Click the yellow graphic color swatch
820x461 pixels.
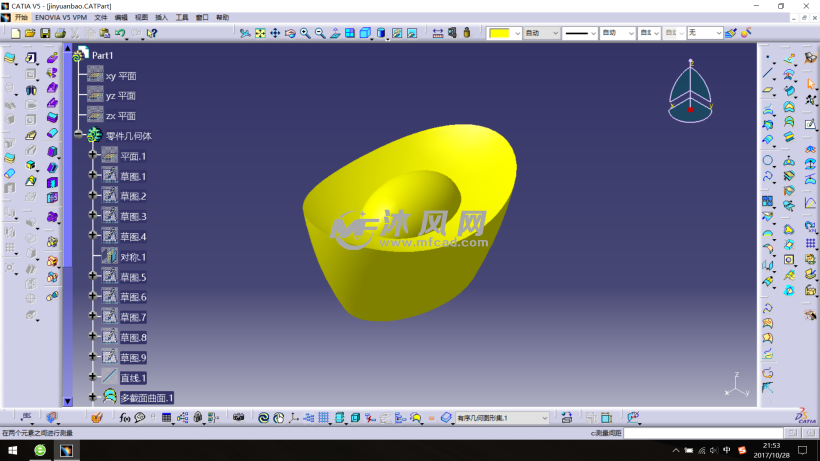(x=500, y=33)
